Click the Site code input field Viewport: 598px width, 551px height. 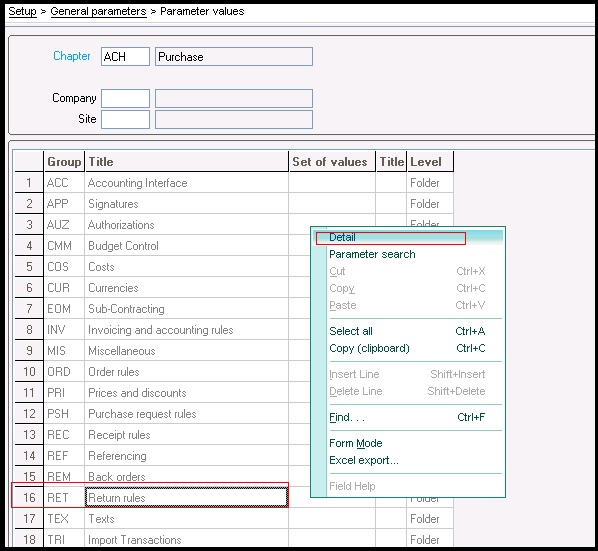[125, 119]
